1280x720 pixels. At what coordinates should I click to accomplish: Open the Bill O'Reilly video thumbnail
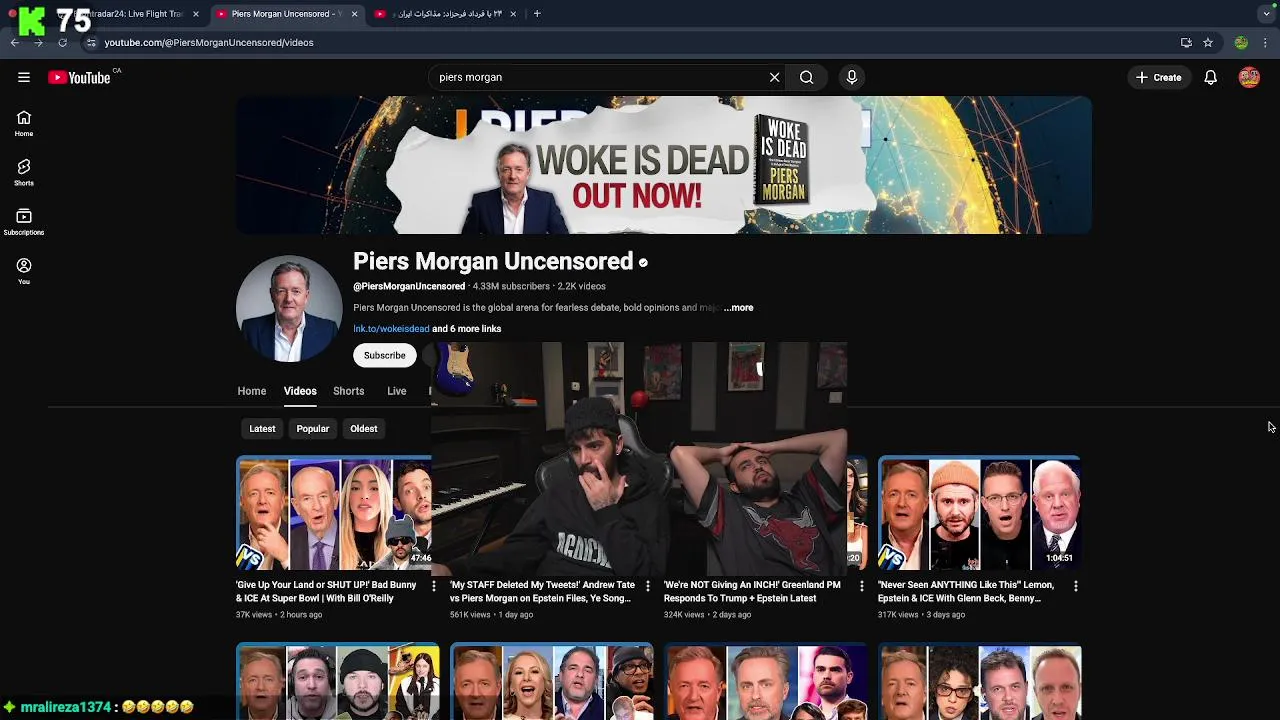(334, 513)
